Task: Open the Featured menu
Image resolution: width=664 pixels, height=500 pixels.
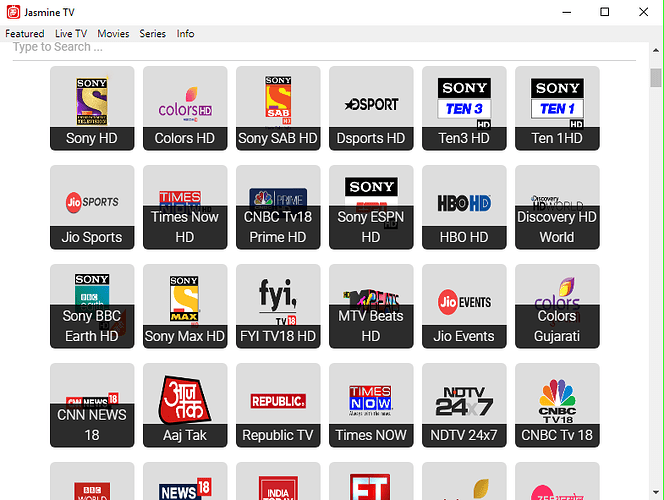Action: 25,33
